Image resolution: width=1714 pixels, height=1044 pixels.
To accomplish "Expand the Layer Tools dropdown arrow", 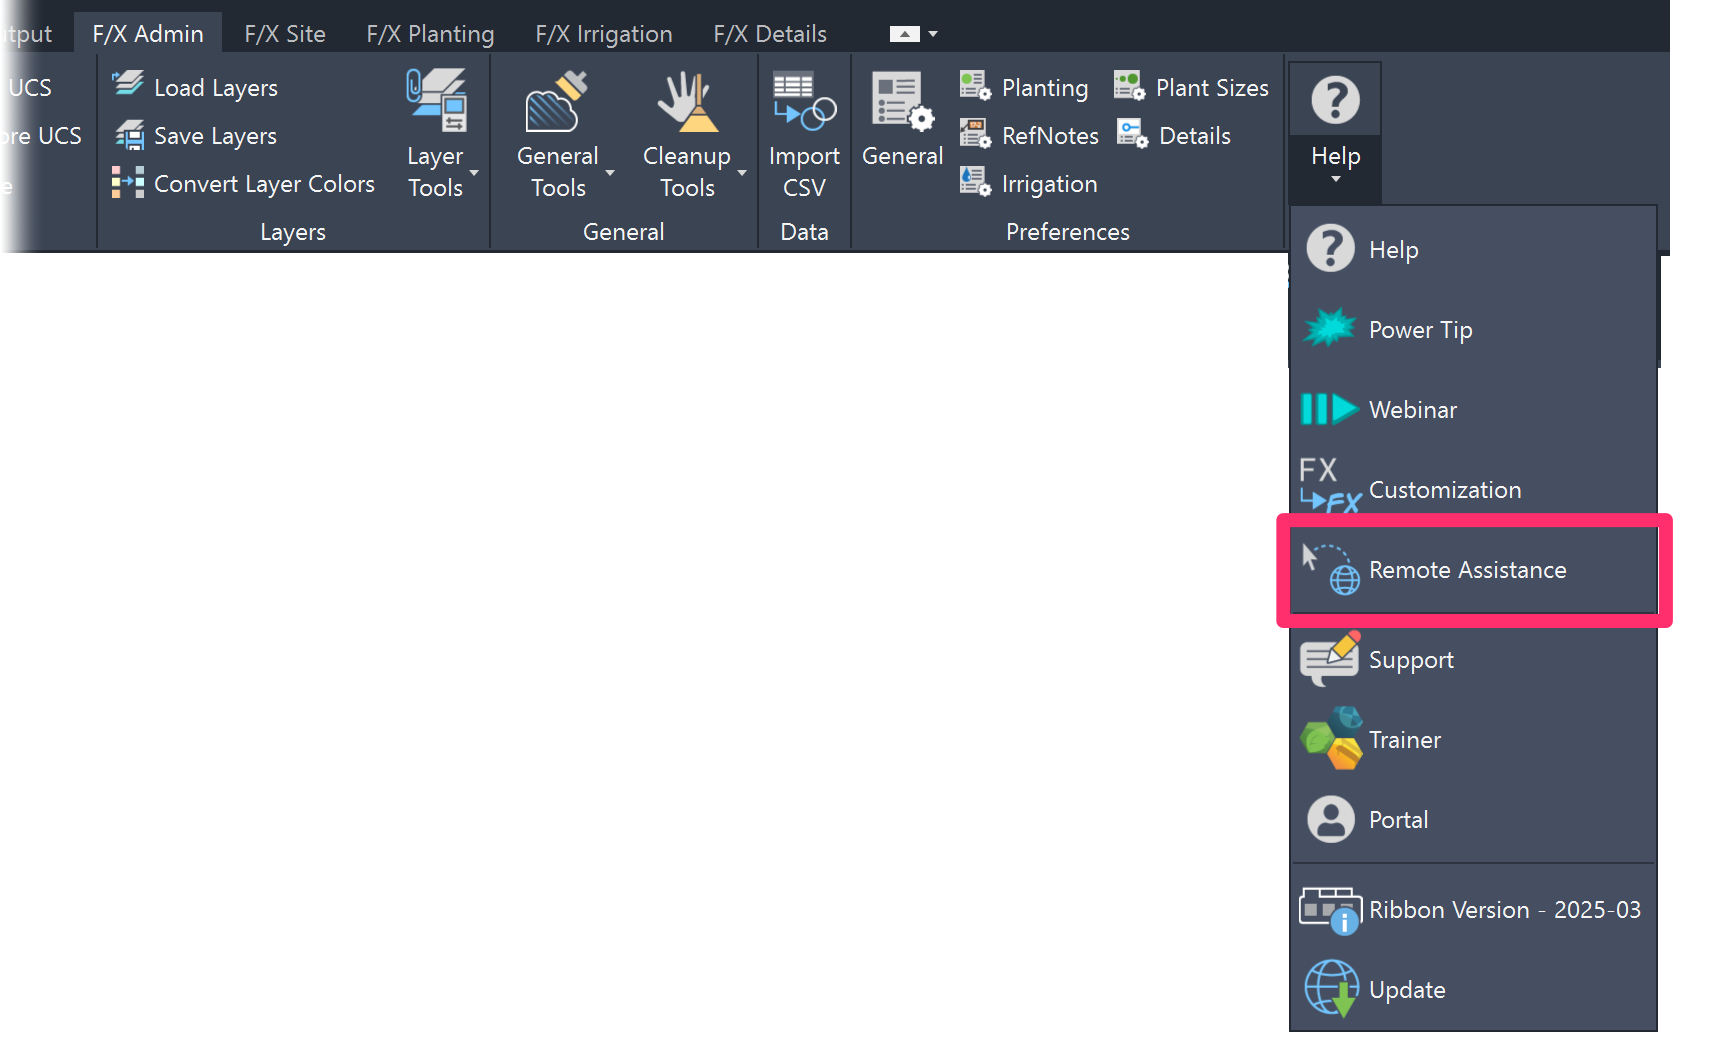I will point(474,173).
